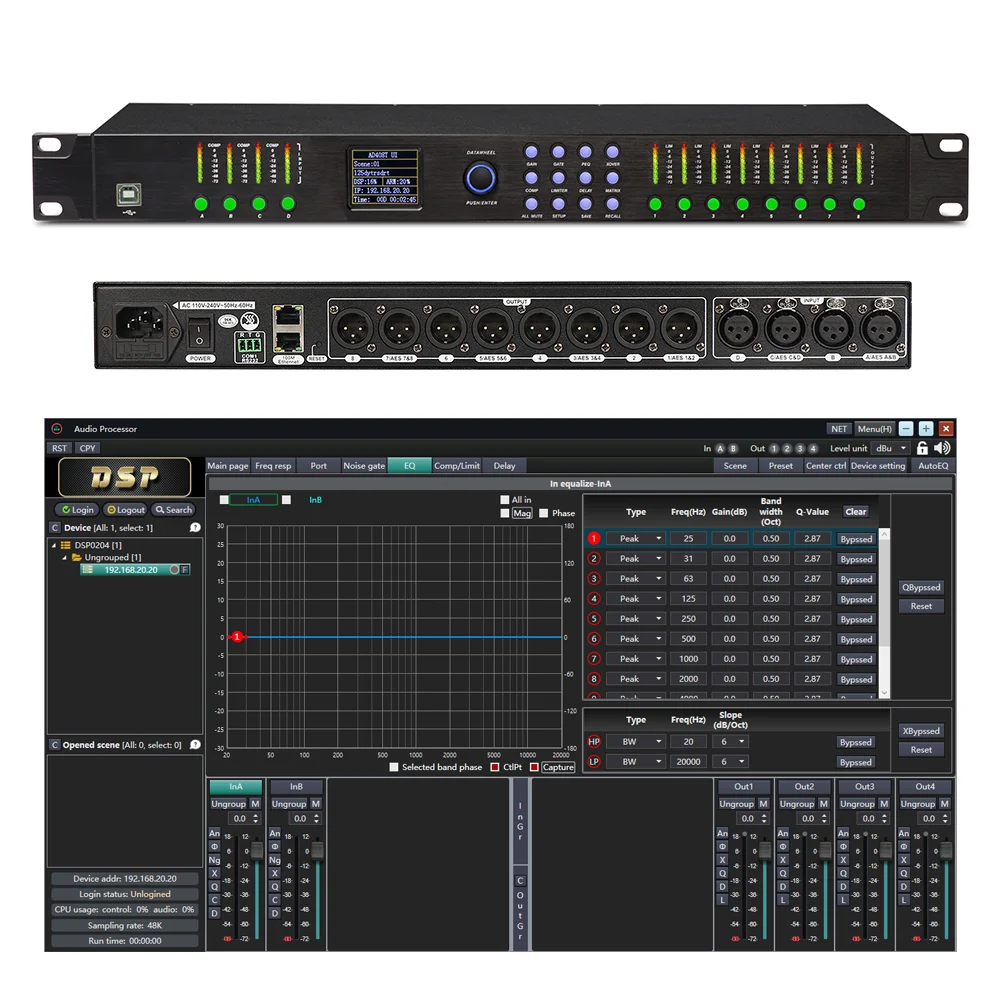Click Bypssed button for band 3
Screen dimensions: 1000x1000
coord(856,579)
